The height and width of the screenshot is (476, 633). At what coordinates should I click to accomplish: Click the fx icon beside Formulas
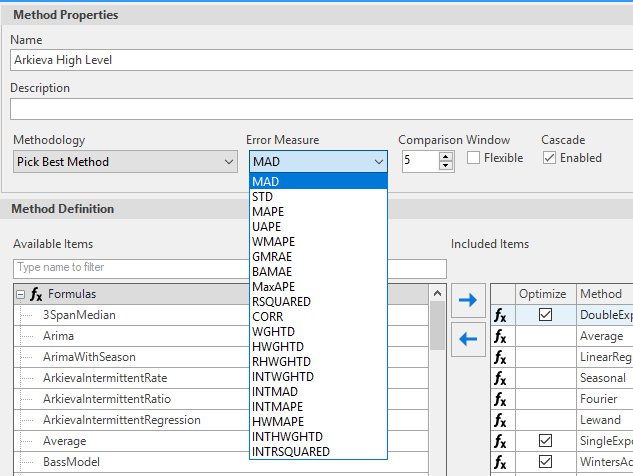tap(36, 294)
